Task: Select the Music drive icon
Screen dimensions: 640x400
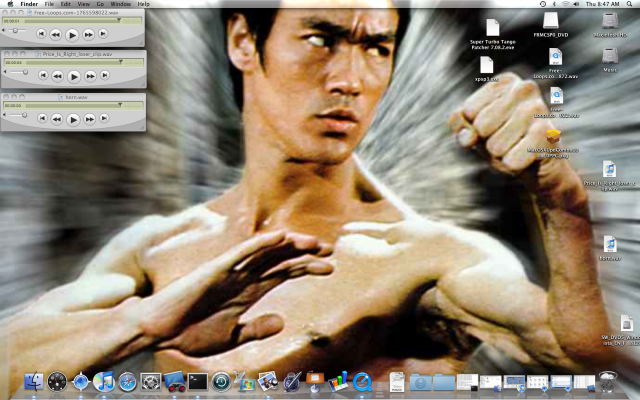Action: click(610, 56)
